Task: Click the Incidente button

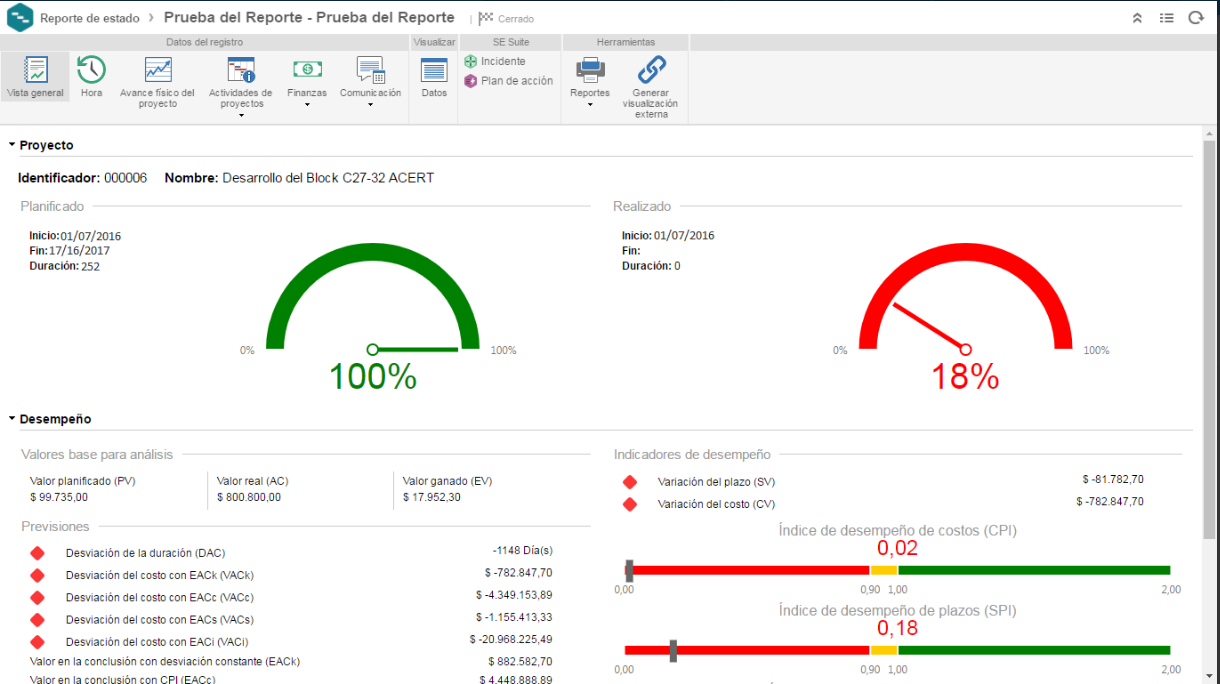Action: (495, 61)
